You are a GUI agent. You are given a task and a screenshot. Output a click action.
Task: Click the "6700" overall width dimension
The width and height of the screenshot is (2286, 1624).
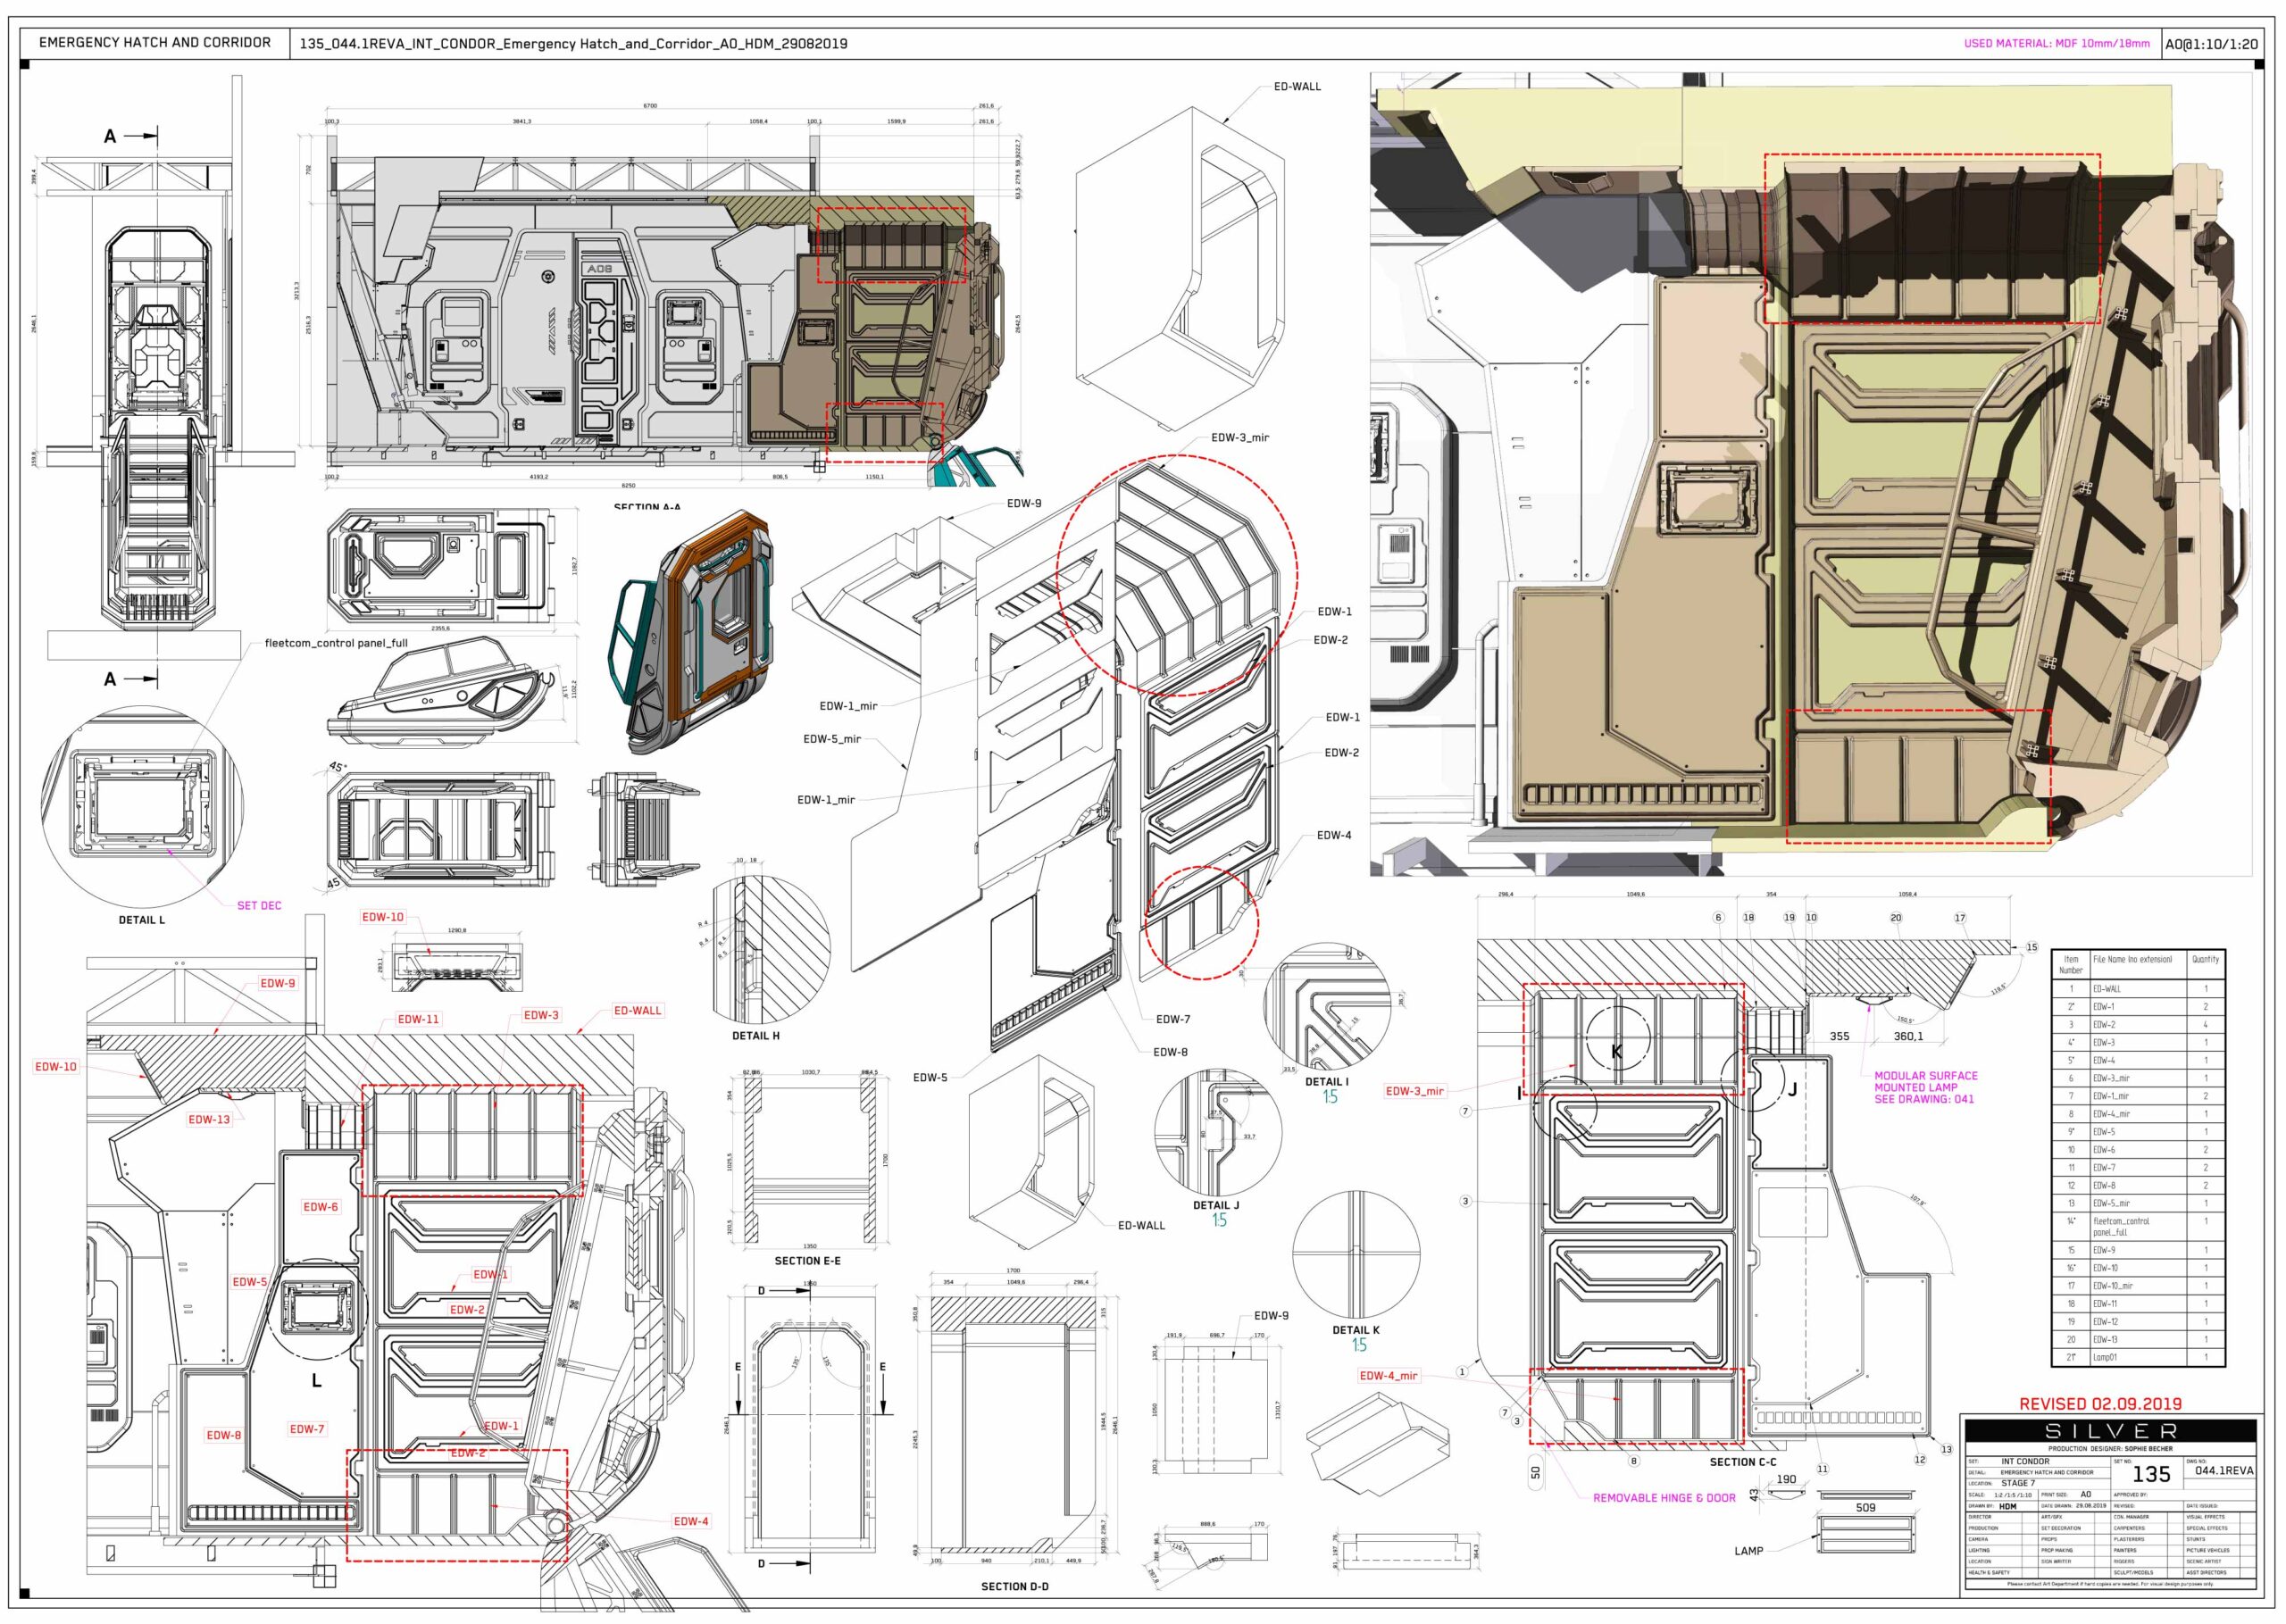pos(650,106)
